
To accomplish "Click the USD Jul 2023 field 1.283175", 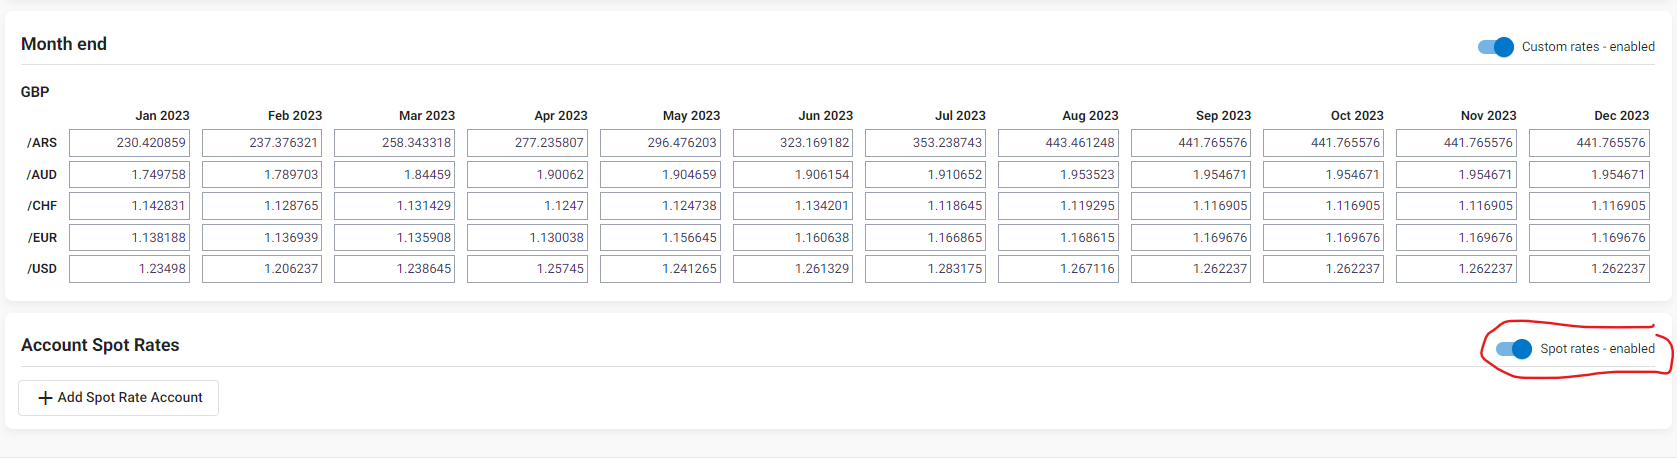I will coord(925,269).
